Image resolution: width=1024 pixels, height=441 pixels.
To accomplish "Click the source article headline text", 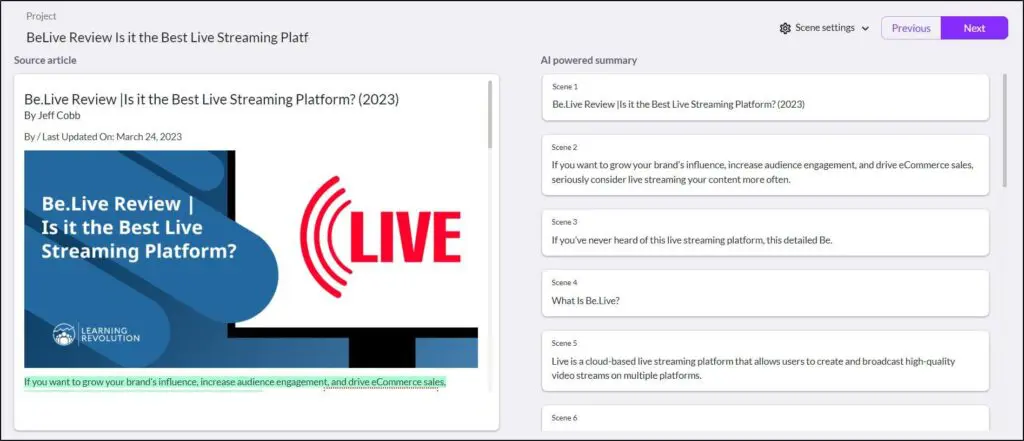I will click(x=212, y=99).
